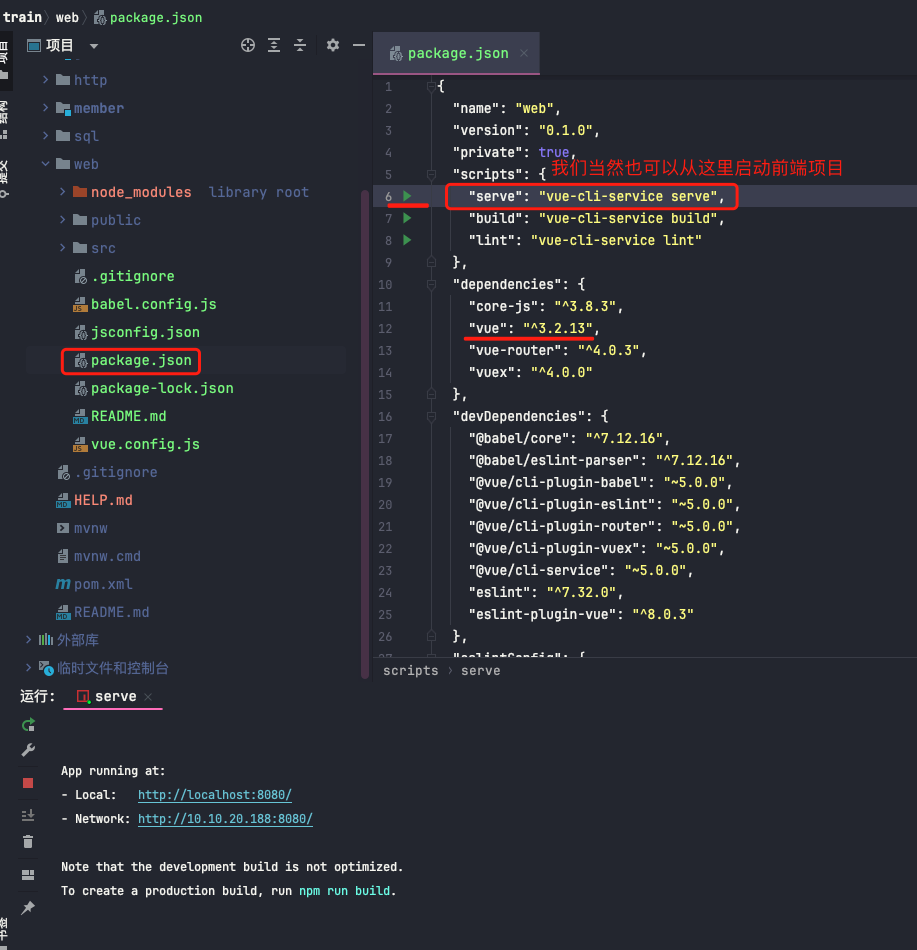The height and width of the screenshot is (950, 917).
Task: Pin the run tab with pin icon
Action: 28,908
